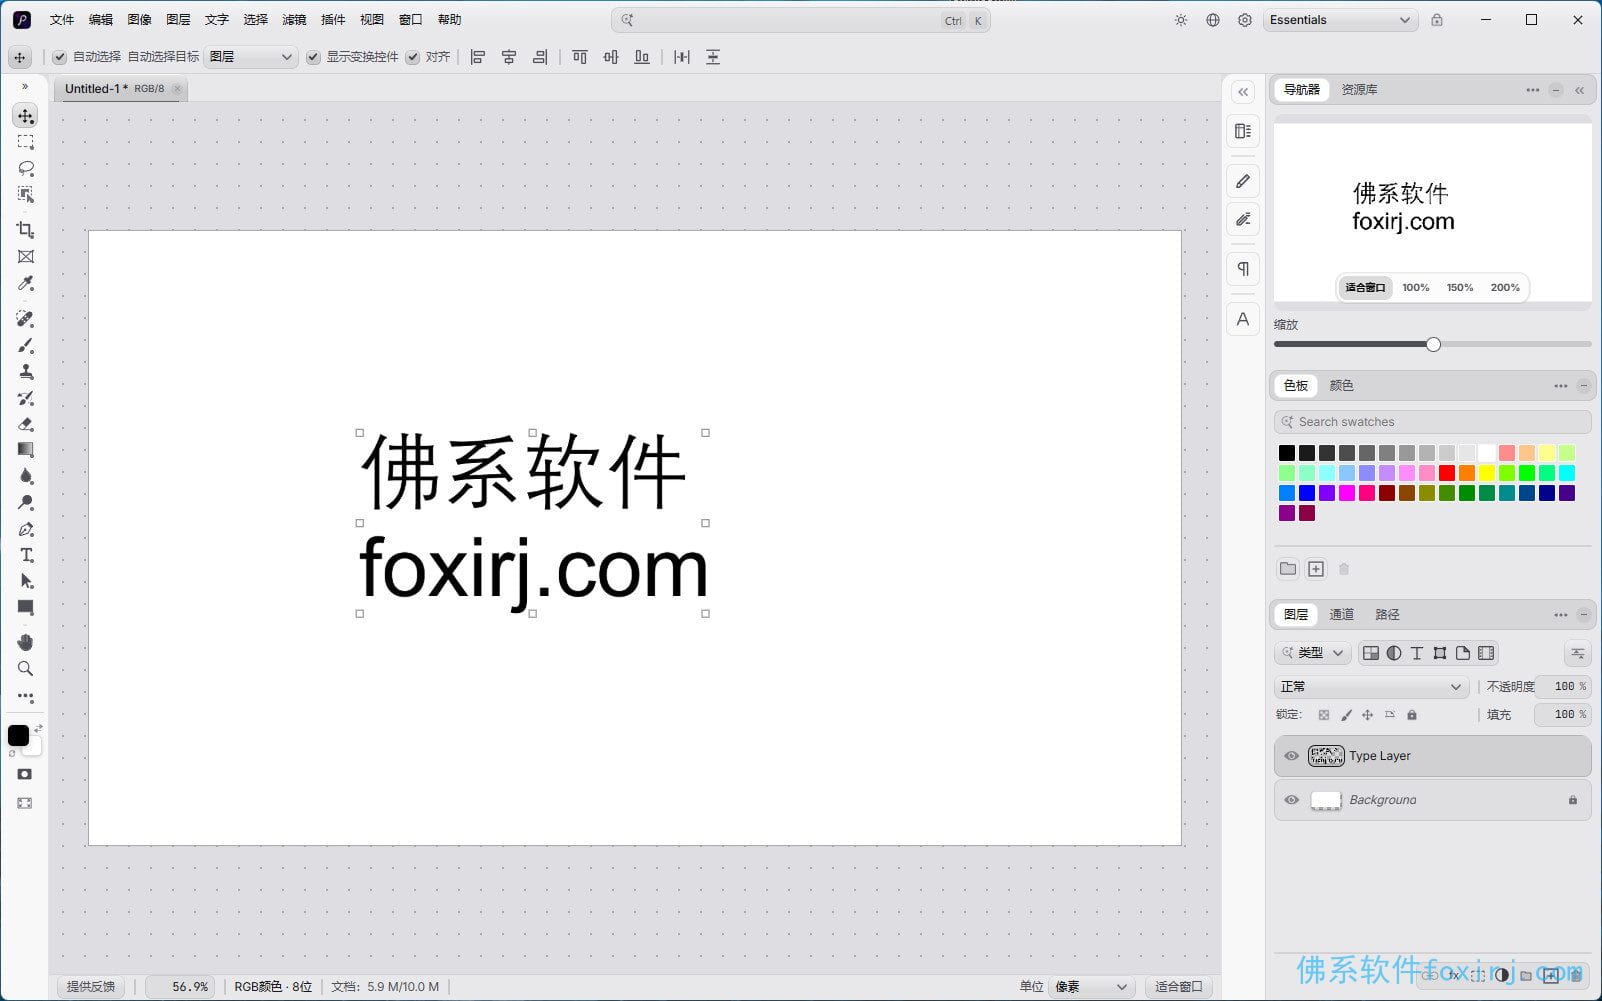
Task: Open the 正常 blend mode dropdown
Action: (x=1371, y=687)
